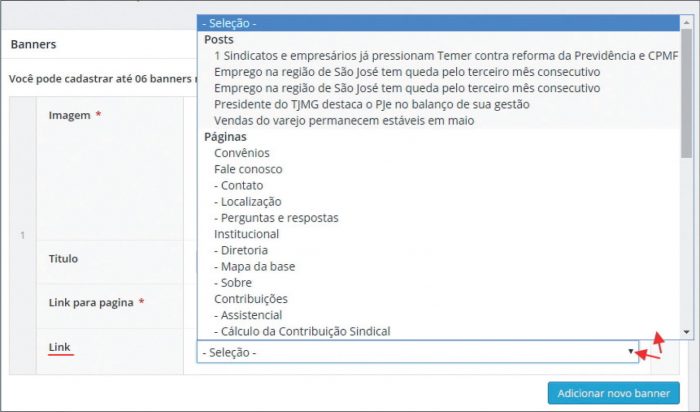Click 'Adicionar novo banner' button
The height and width of the screenshot is (412, 700).
click(x=614, y=392)
